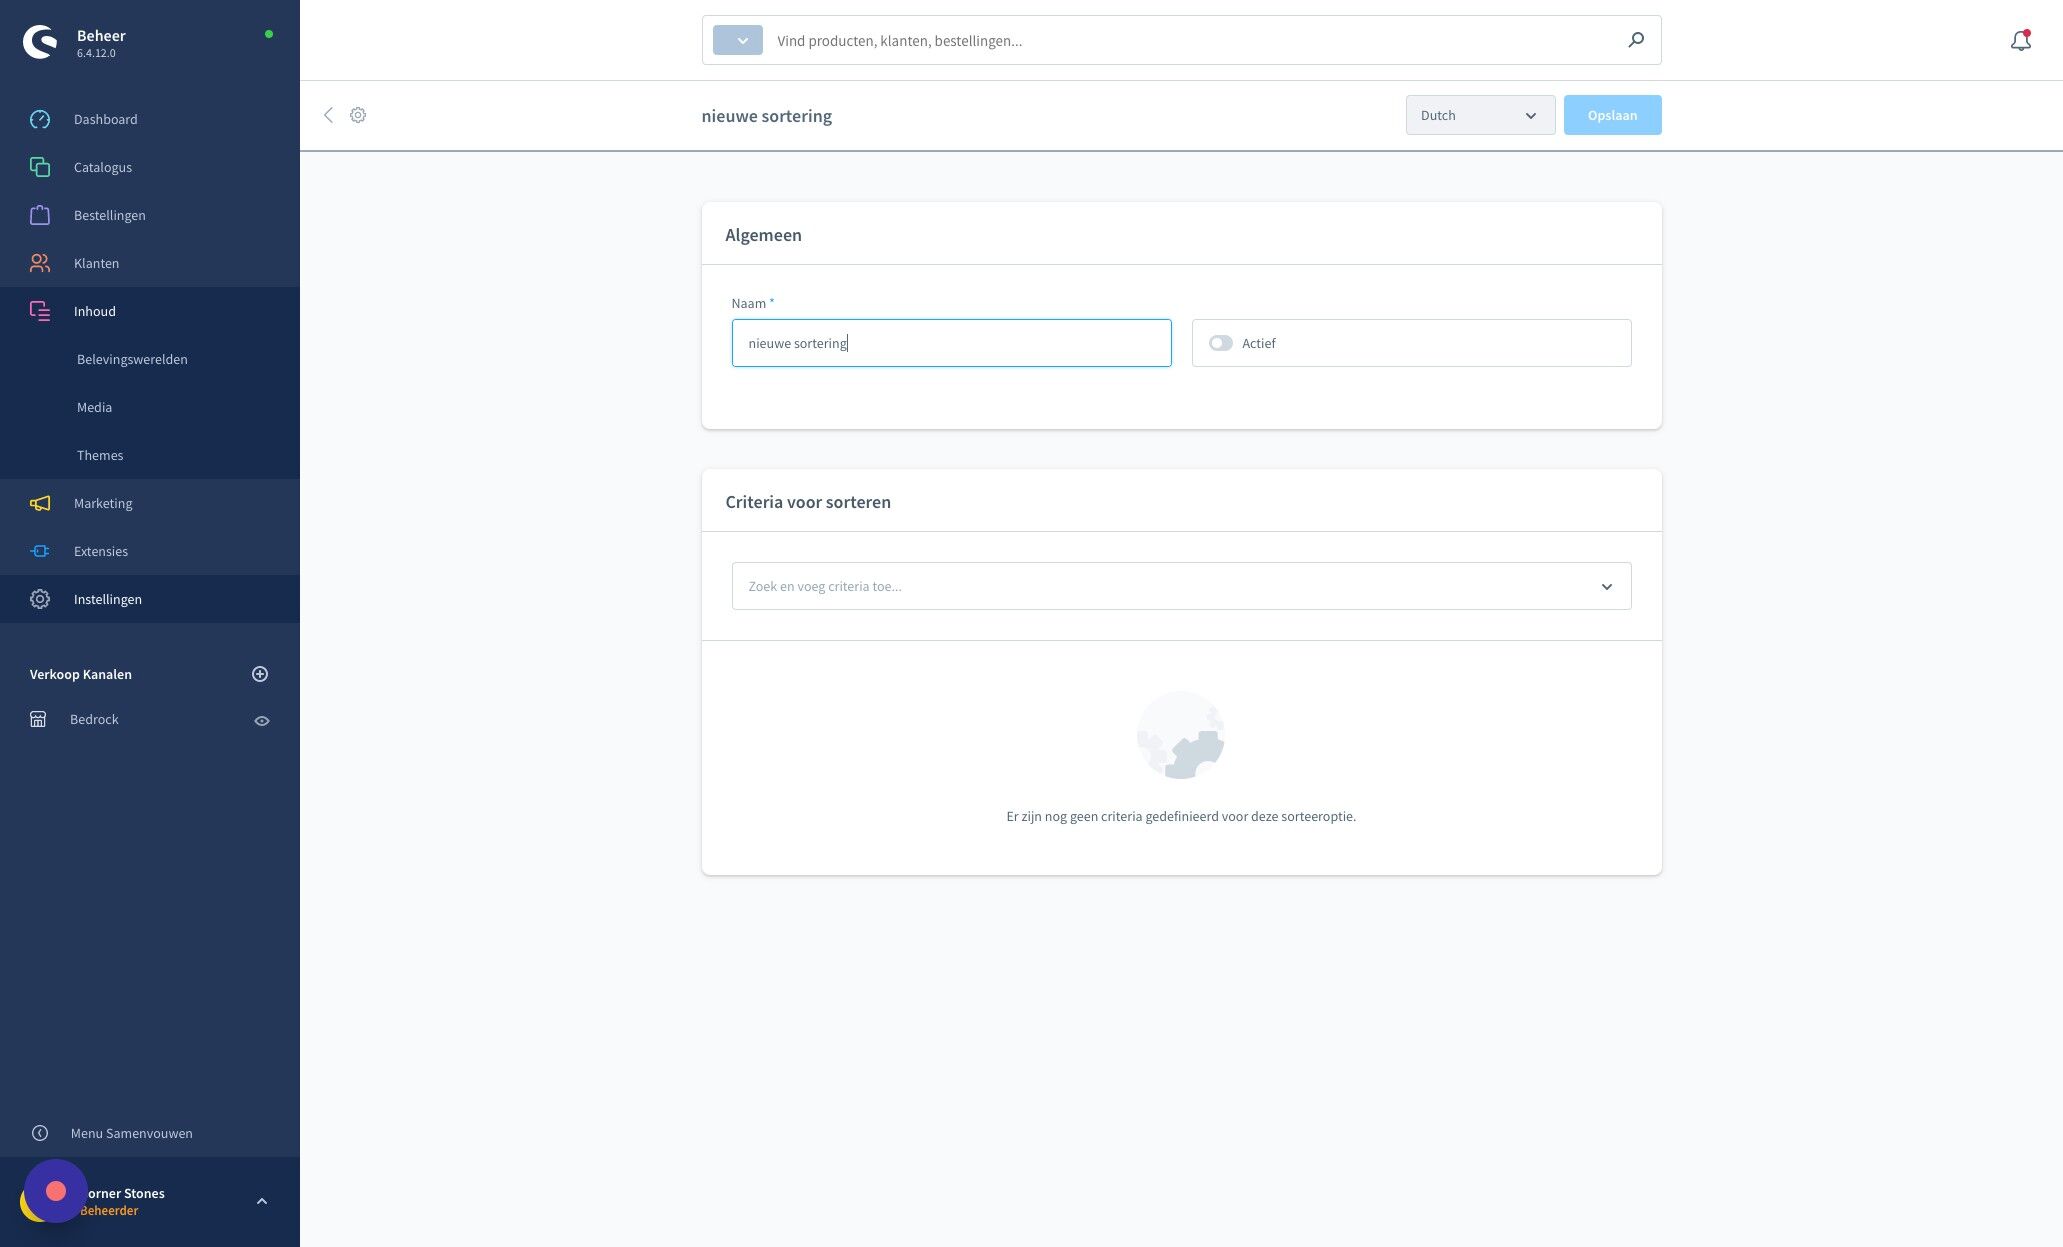This screenshot has width=2063, height=1247.
Task: Toggle Bedrock sales channel visibility
Action: [262, 720]
